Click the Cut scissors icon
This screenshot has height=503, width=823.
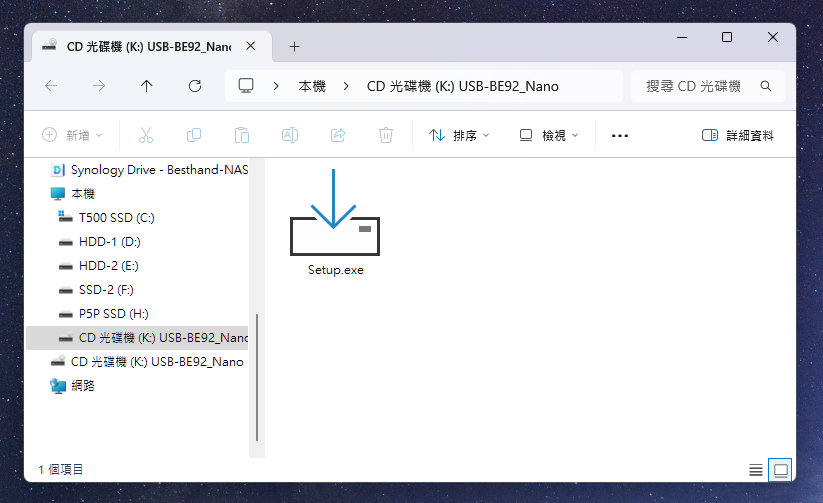tap(145, 135)
